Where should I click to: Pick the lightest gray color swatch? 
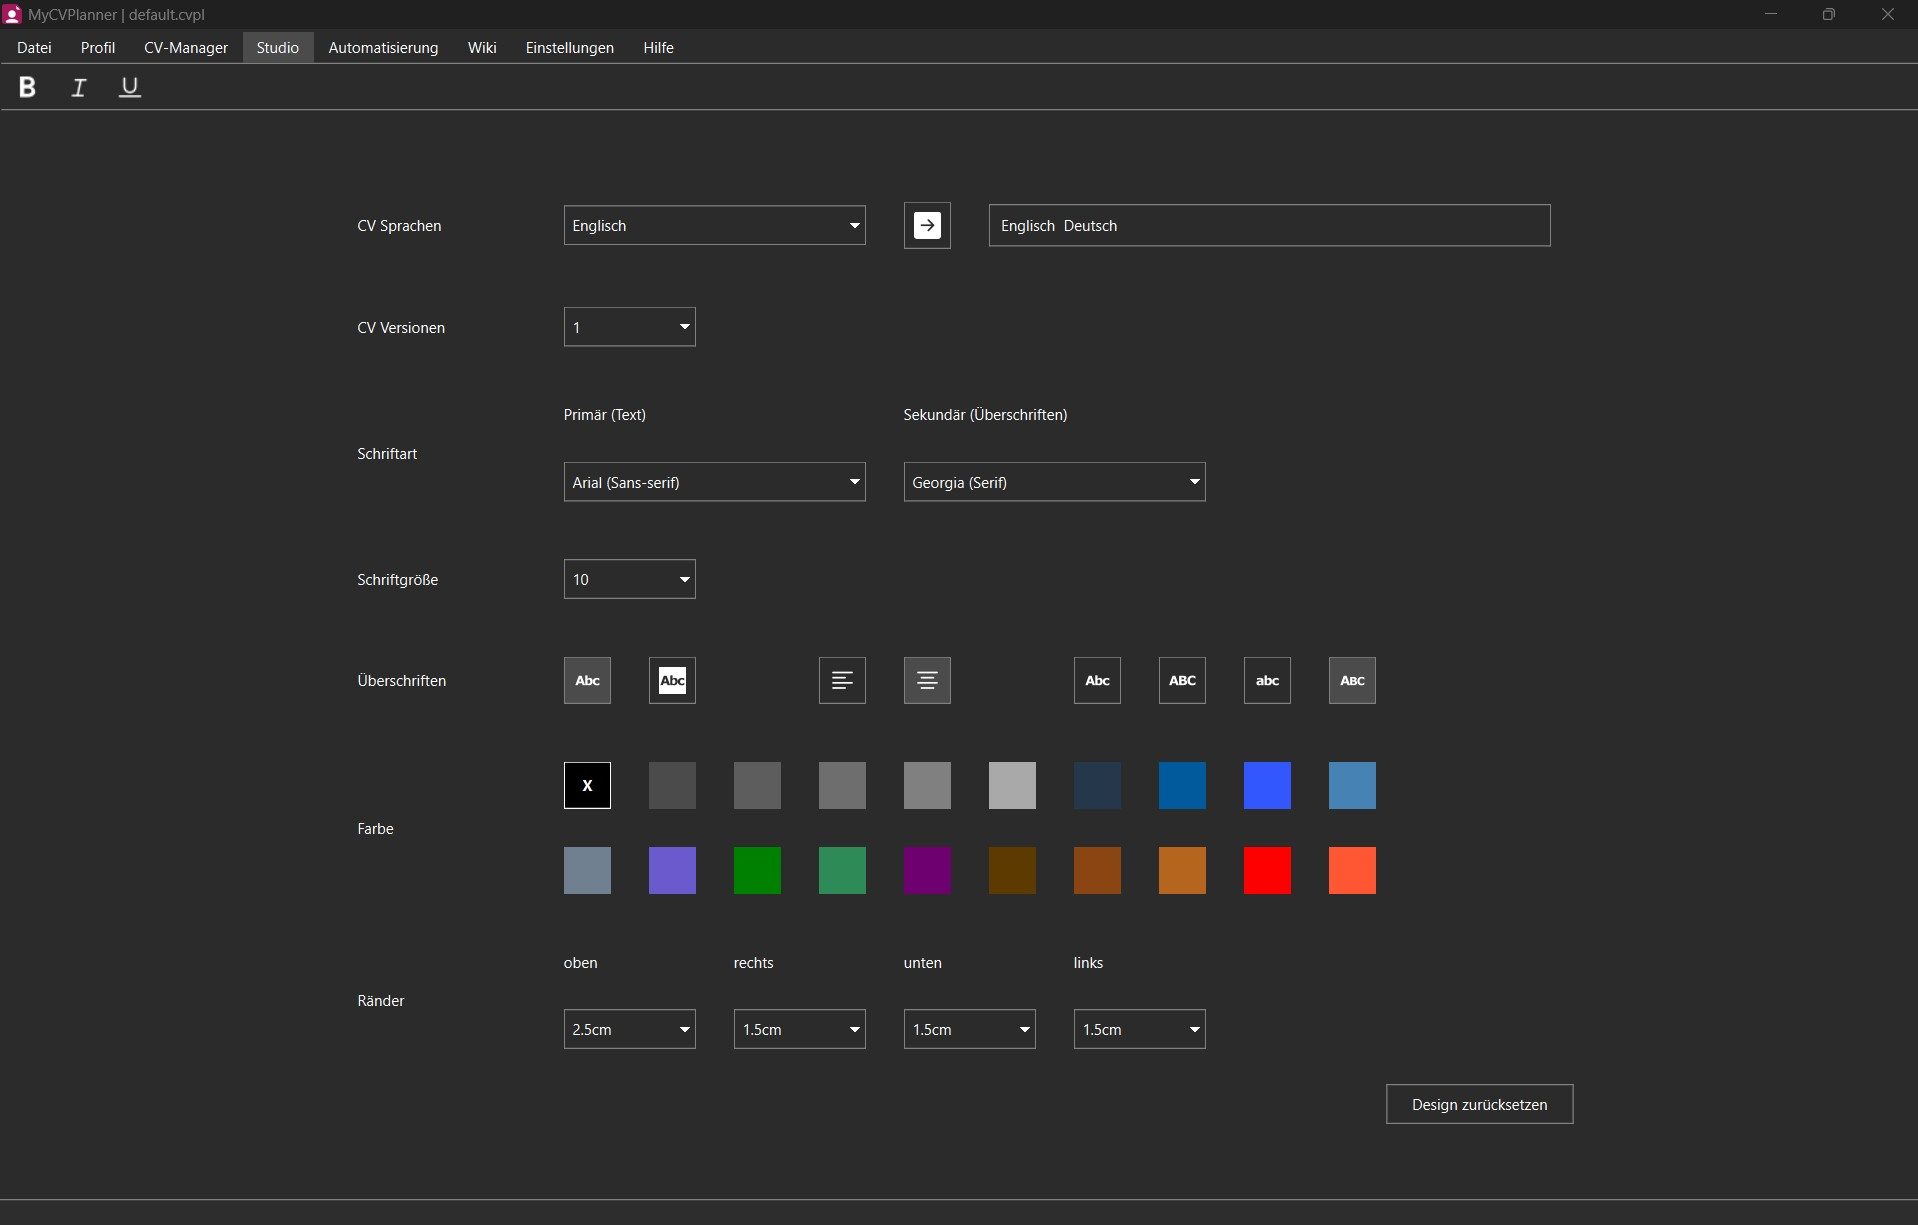click(1012, 786)
